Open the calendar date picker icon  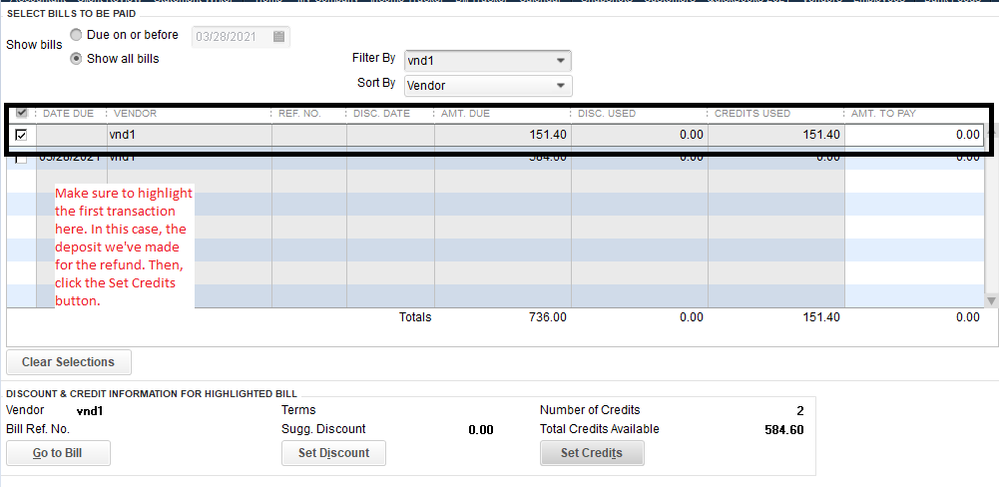pyautogui.click(x=279, y=37)
